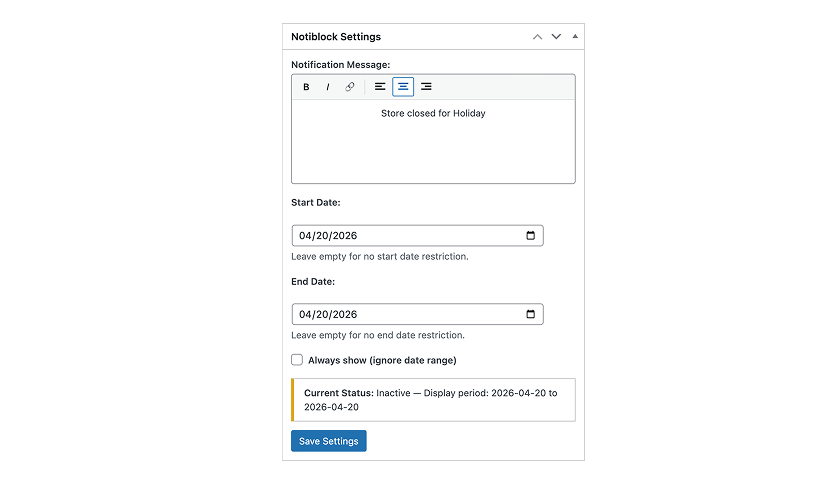Click the 'End Date:' label
Viewport: 834px width, 484px height.
[313, 282]
